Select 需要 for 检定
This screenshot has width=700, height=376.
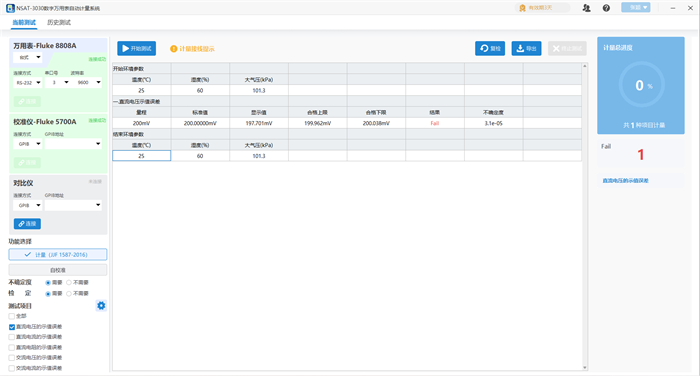48,293
